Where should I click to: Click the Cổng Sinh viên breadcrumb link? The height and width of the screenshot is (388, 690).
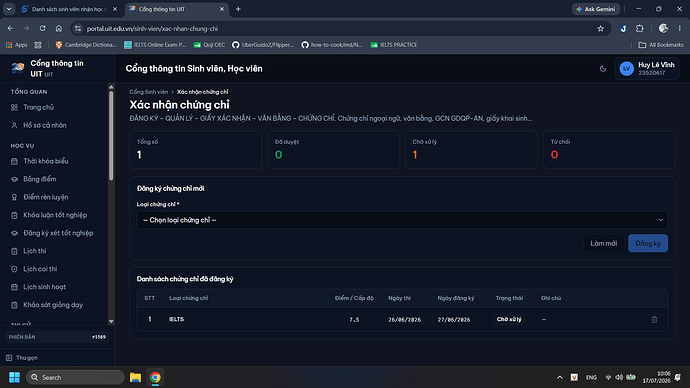click(148, 92)
